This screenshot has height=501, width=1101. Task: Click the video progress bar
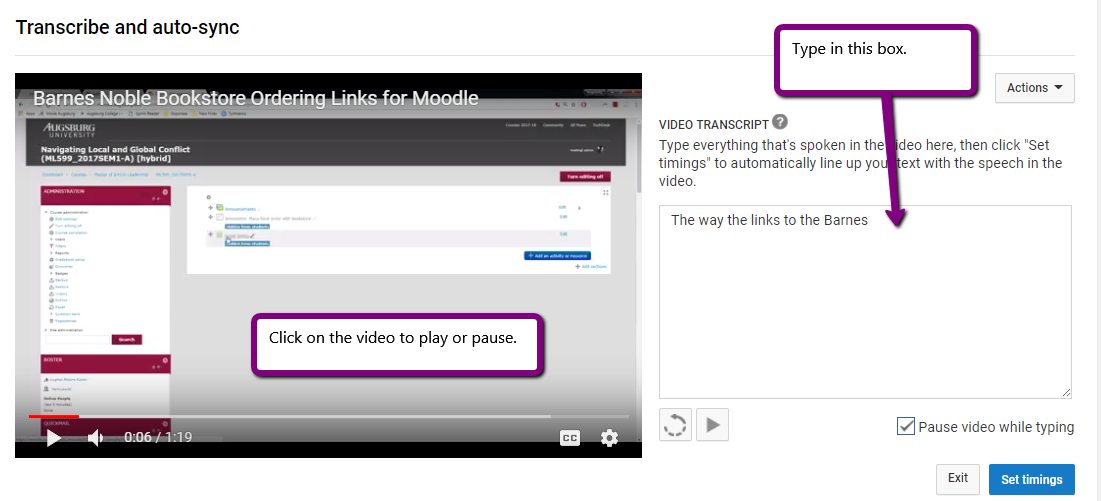(x=329, y=416)
